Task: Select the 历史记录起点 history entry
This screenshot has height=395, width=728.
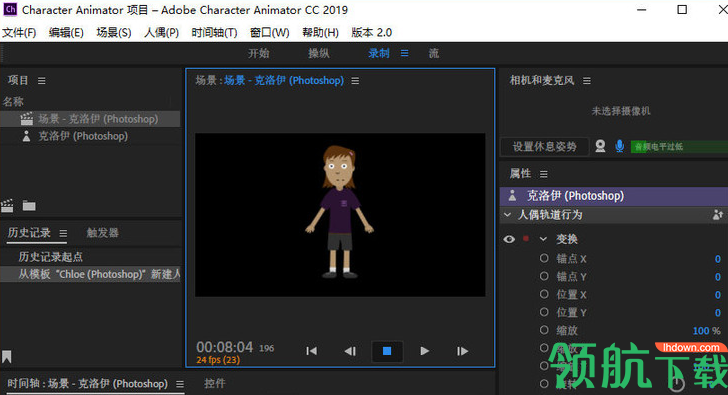Action: (x=90, y=257)
